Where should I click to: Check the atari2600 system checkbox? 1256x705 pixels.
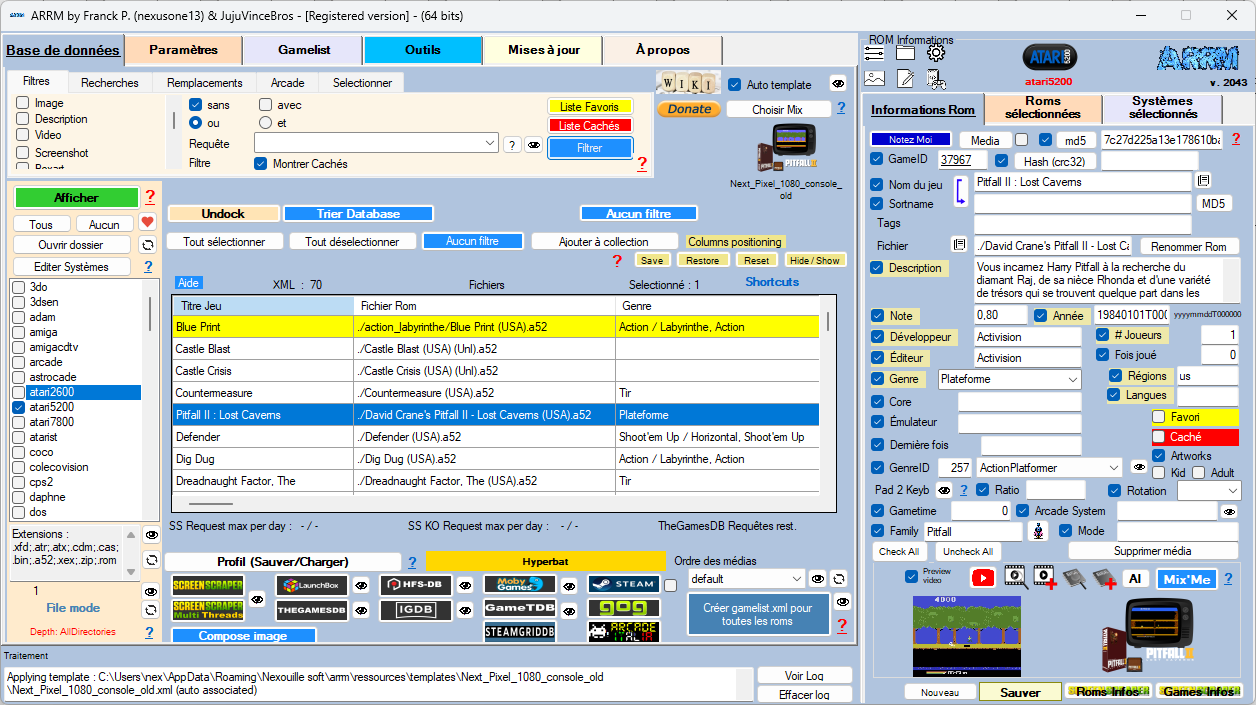point(19,393)
